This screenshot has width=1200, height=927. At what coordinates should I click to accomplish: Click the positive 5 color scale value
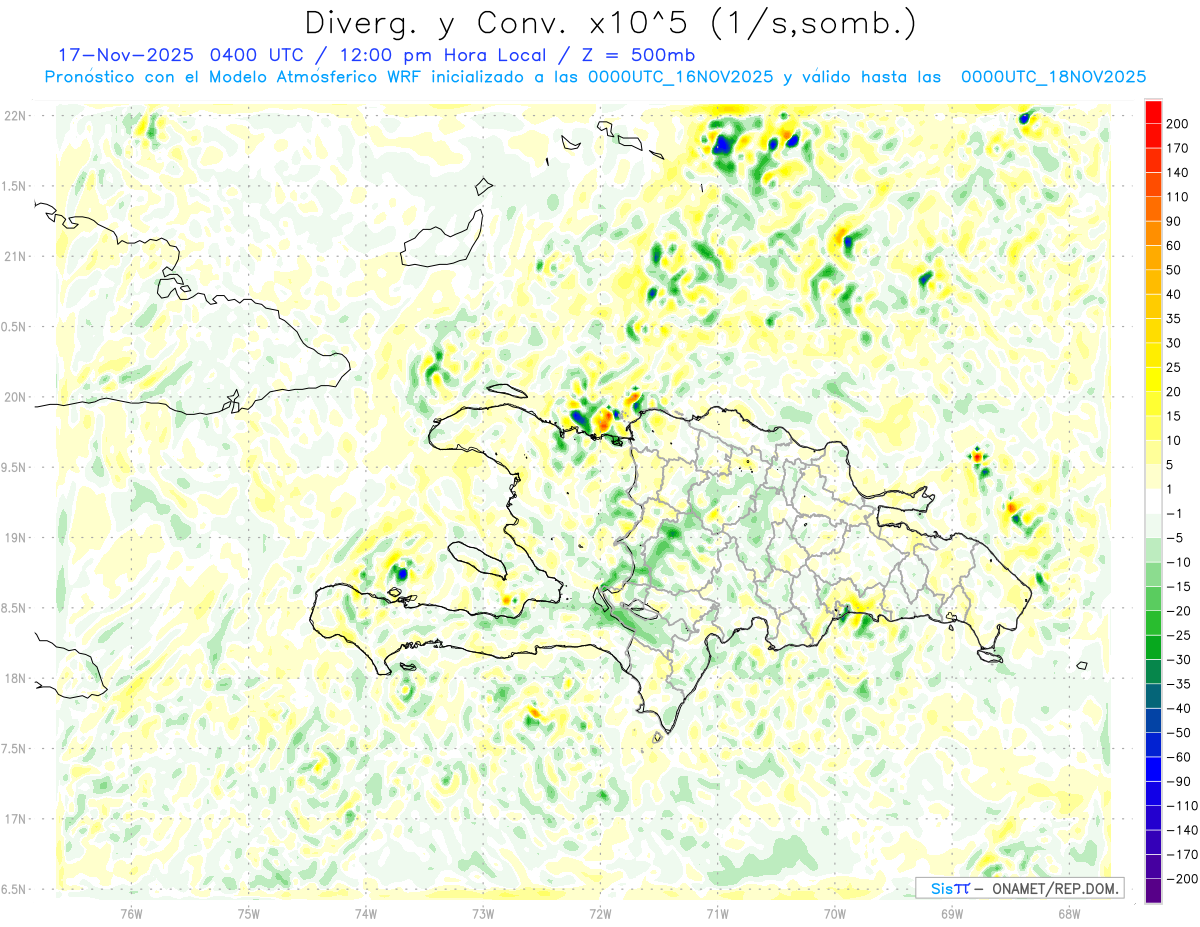coord(1171,465)
